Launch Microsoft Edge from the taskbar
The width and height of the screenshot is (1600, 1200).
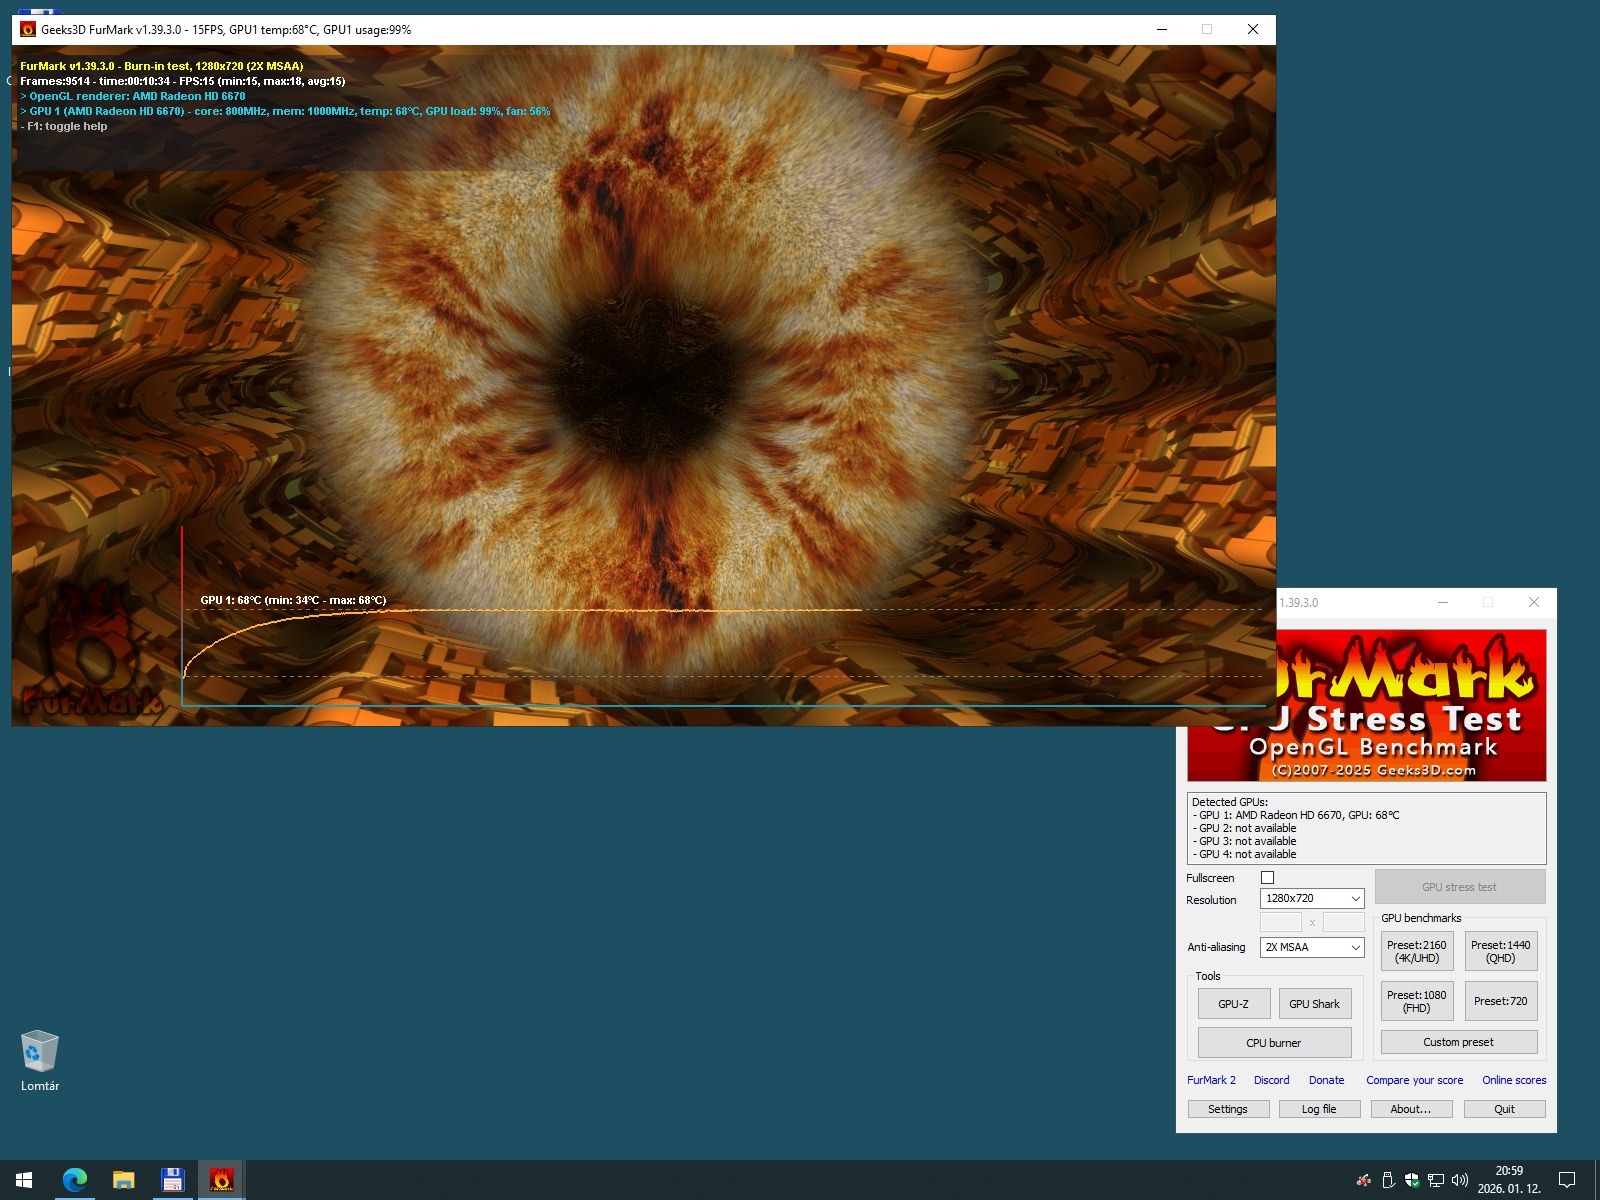tap(74, 1180)
